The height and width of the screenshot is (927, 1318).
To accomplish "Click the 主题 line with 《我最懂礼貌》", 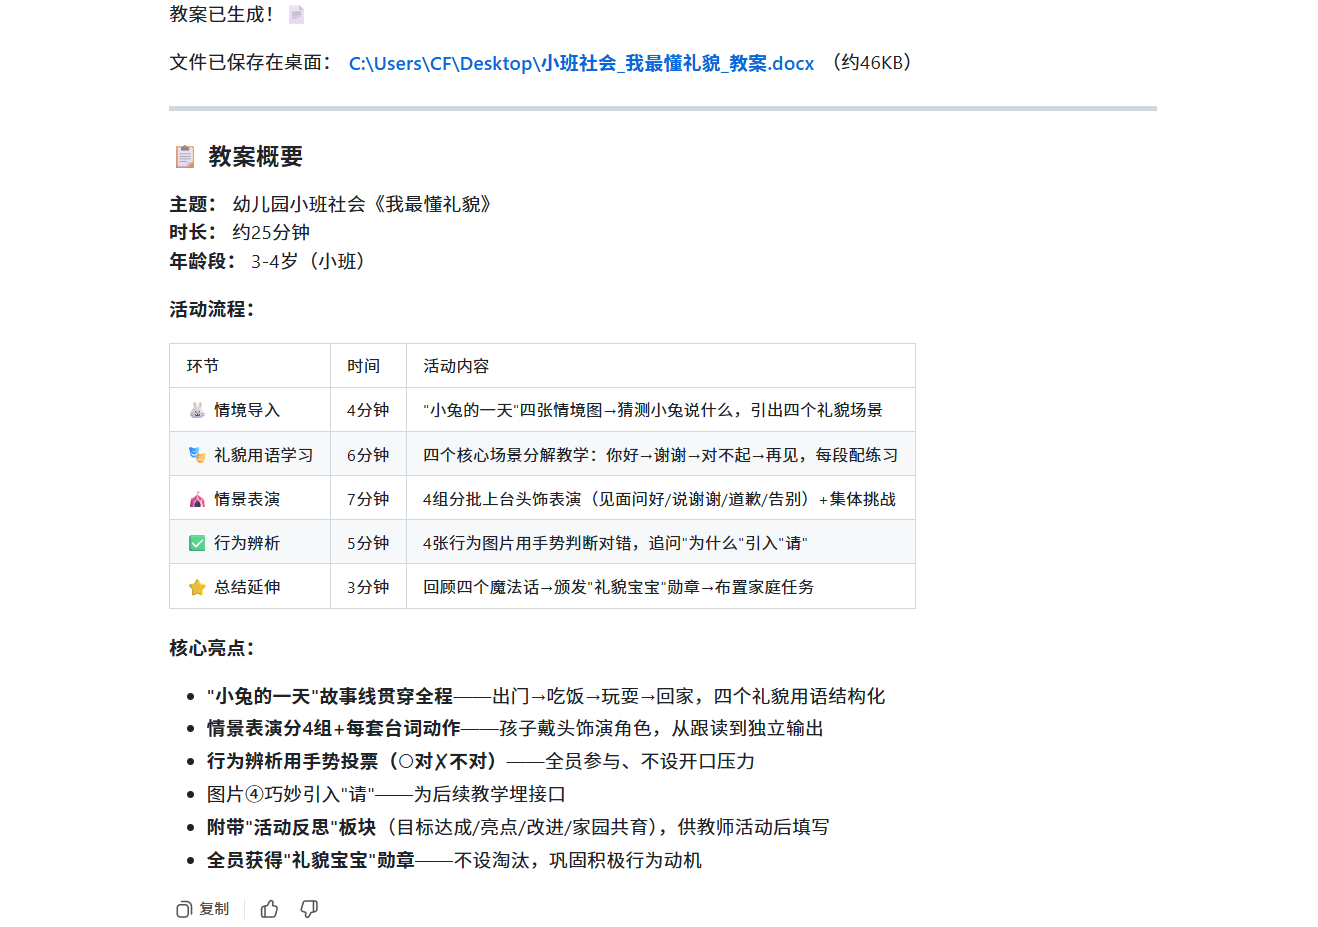I will pyautogui.click(x=331, y=204).
